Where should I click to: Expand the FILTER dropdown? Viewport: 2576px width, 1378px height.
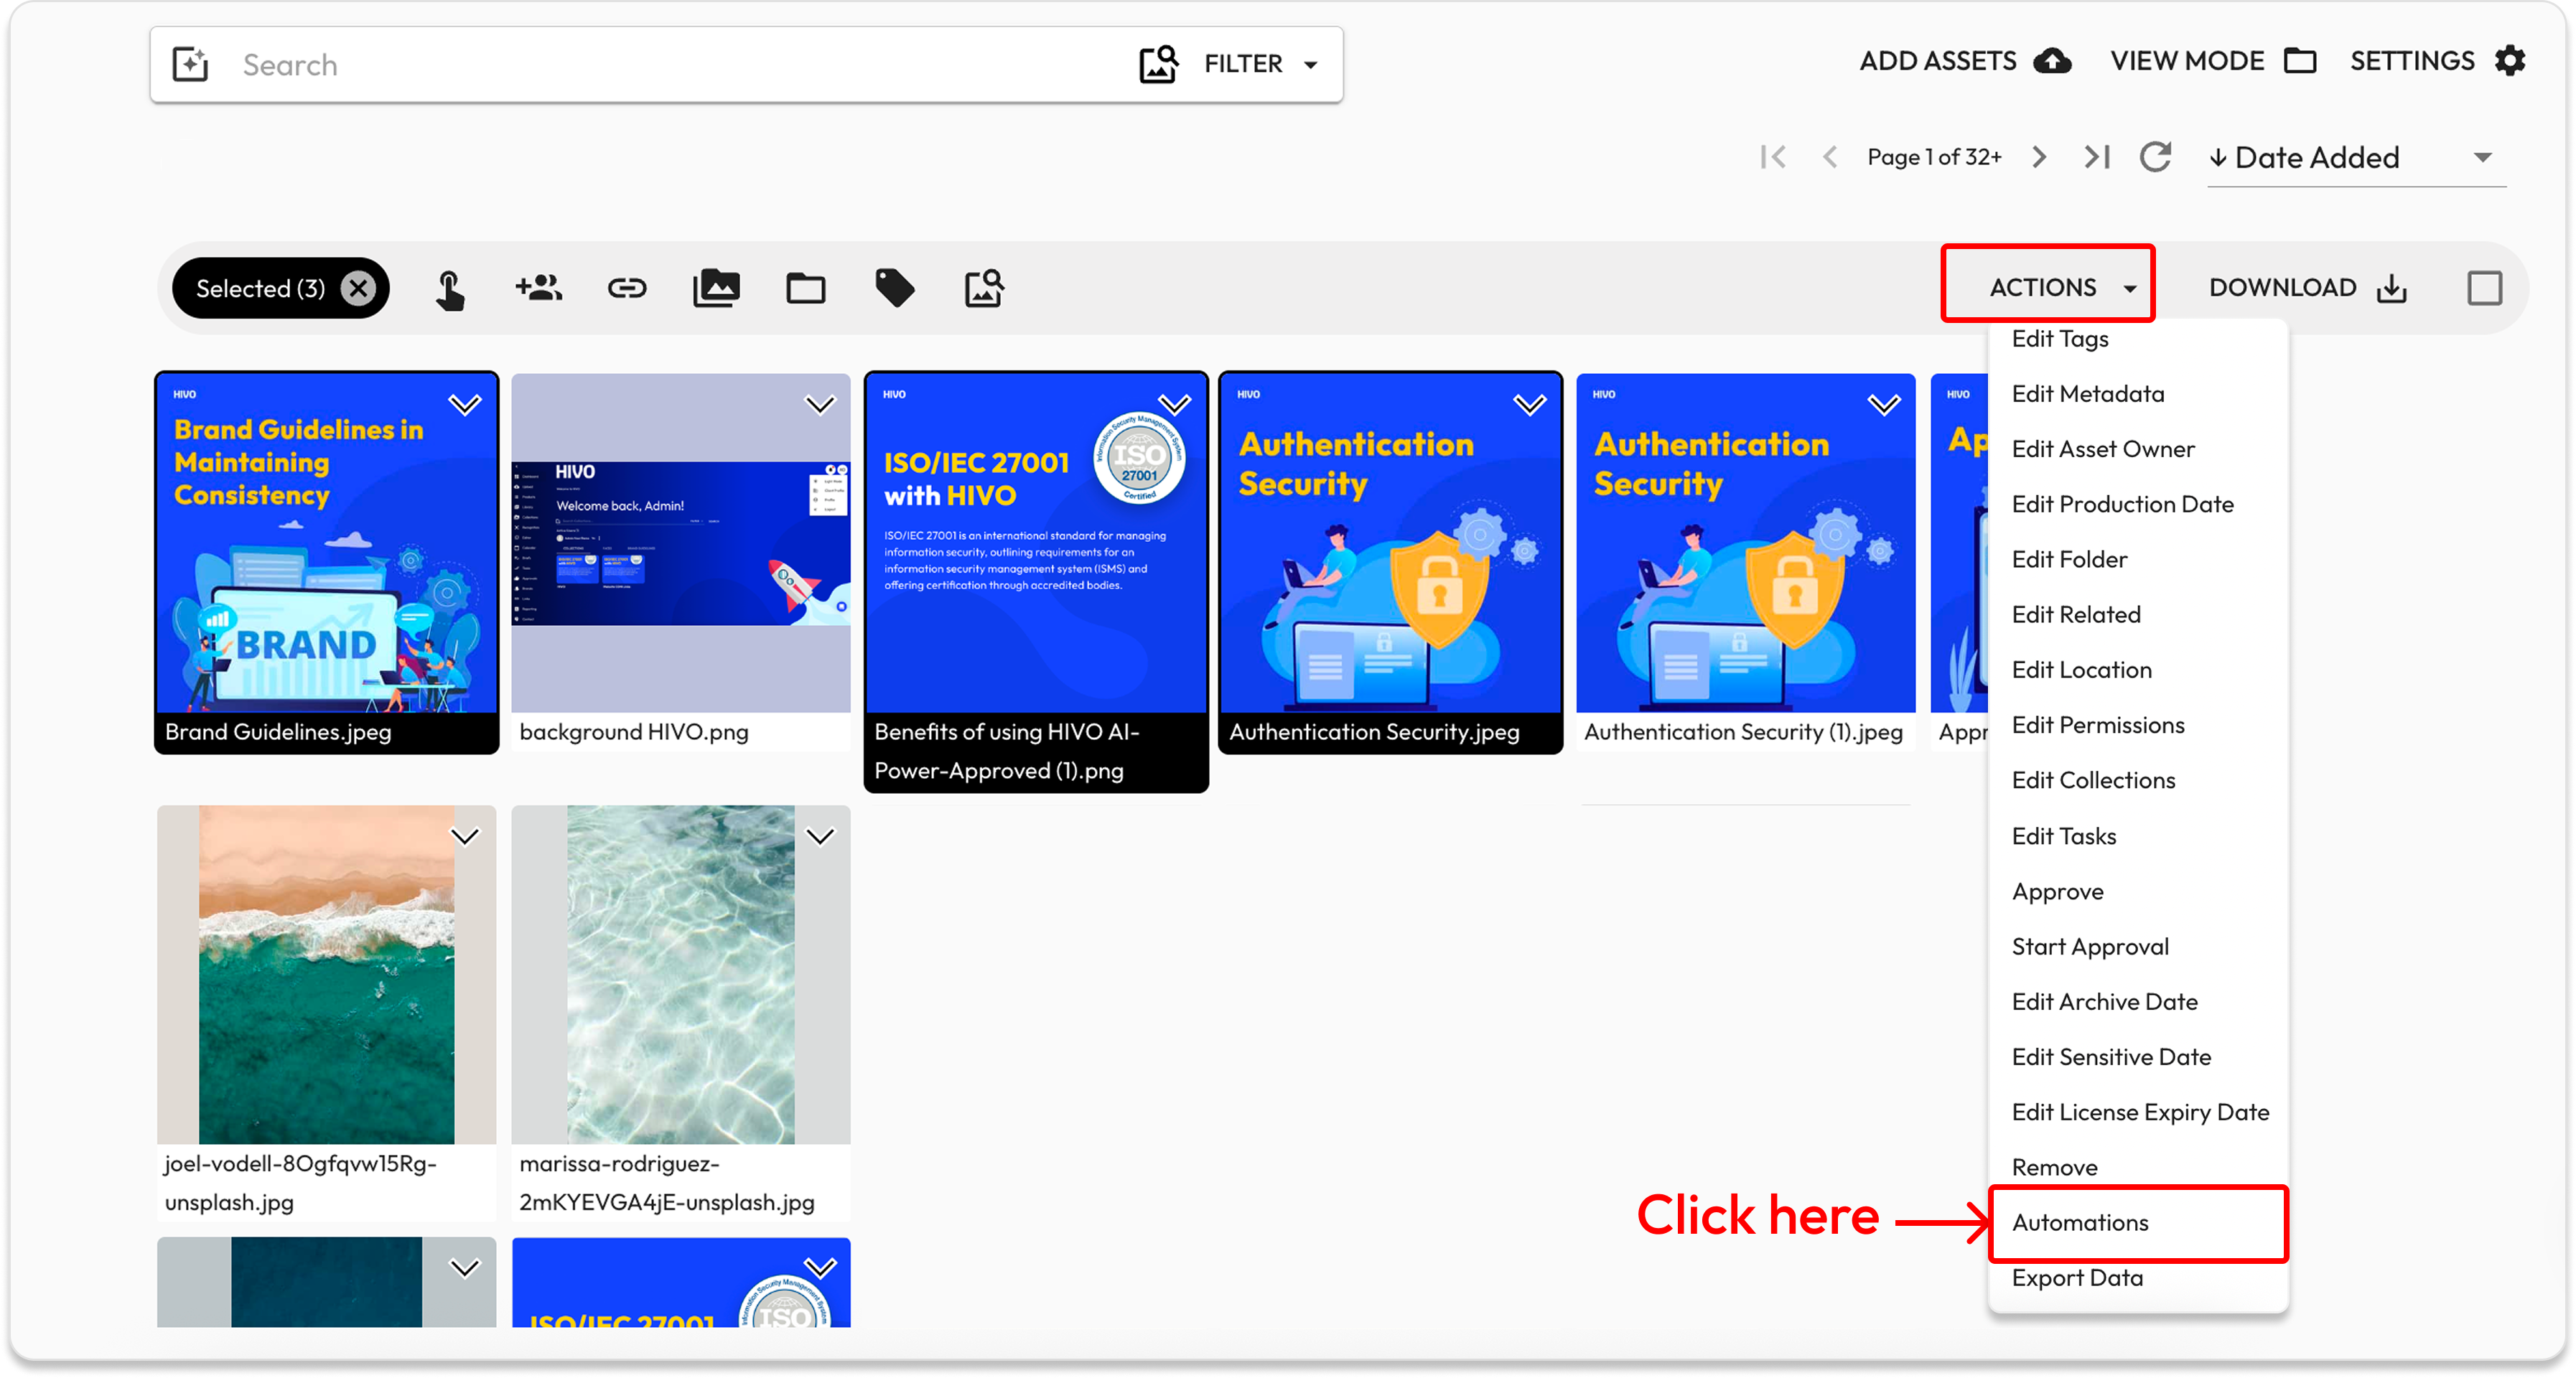click(x=1260, y=64)
